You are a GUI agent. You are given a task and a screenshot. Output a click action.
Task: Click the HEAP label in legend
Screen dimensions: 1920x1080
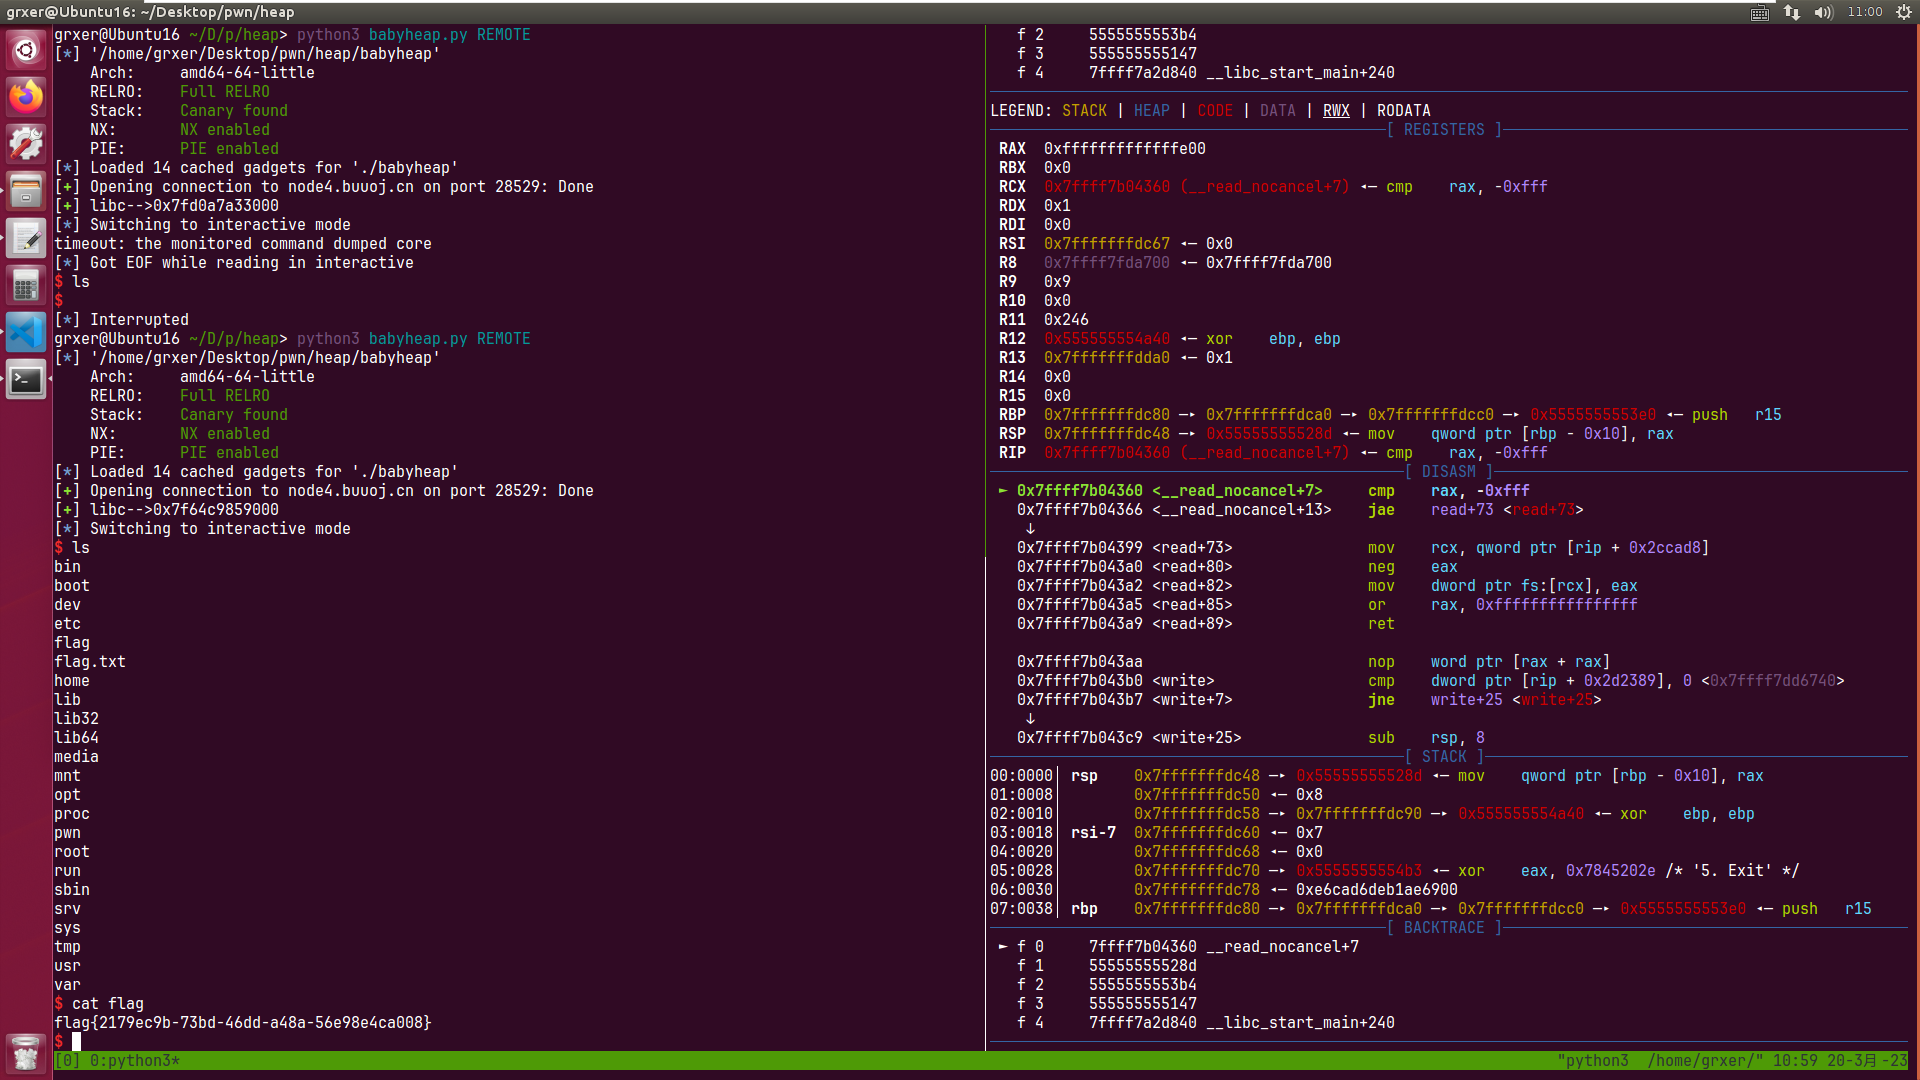click(1152, 110)
